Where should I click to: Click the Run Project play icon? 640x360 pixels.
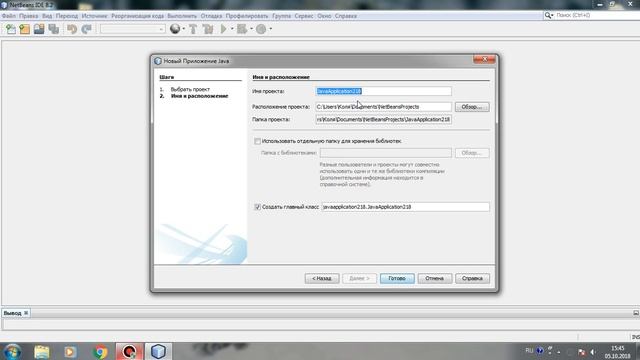[224, 29]
